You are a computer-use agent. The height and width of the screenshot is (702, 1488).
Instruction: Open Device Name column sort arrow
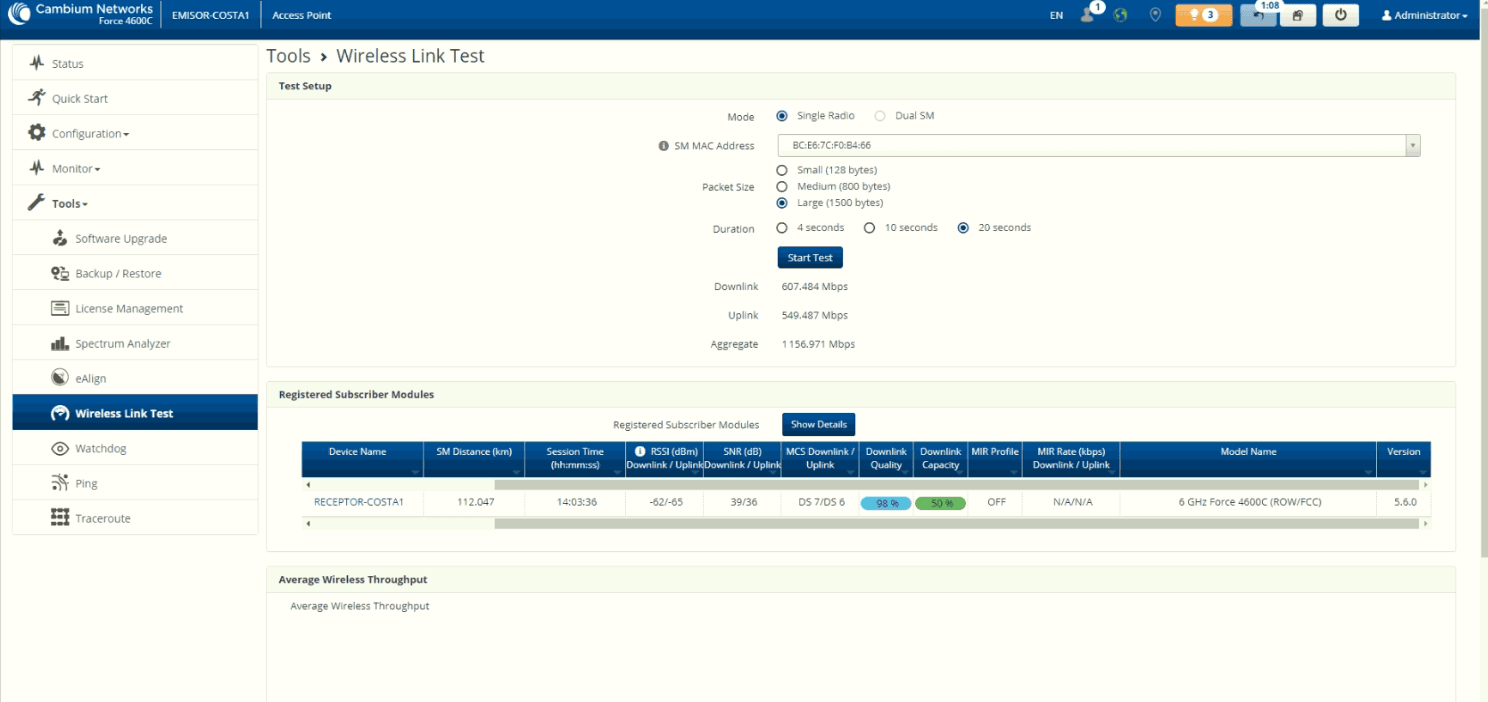point(414,472)
